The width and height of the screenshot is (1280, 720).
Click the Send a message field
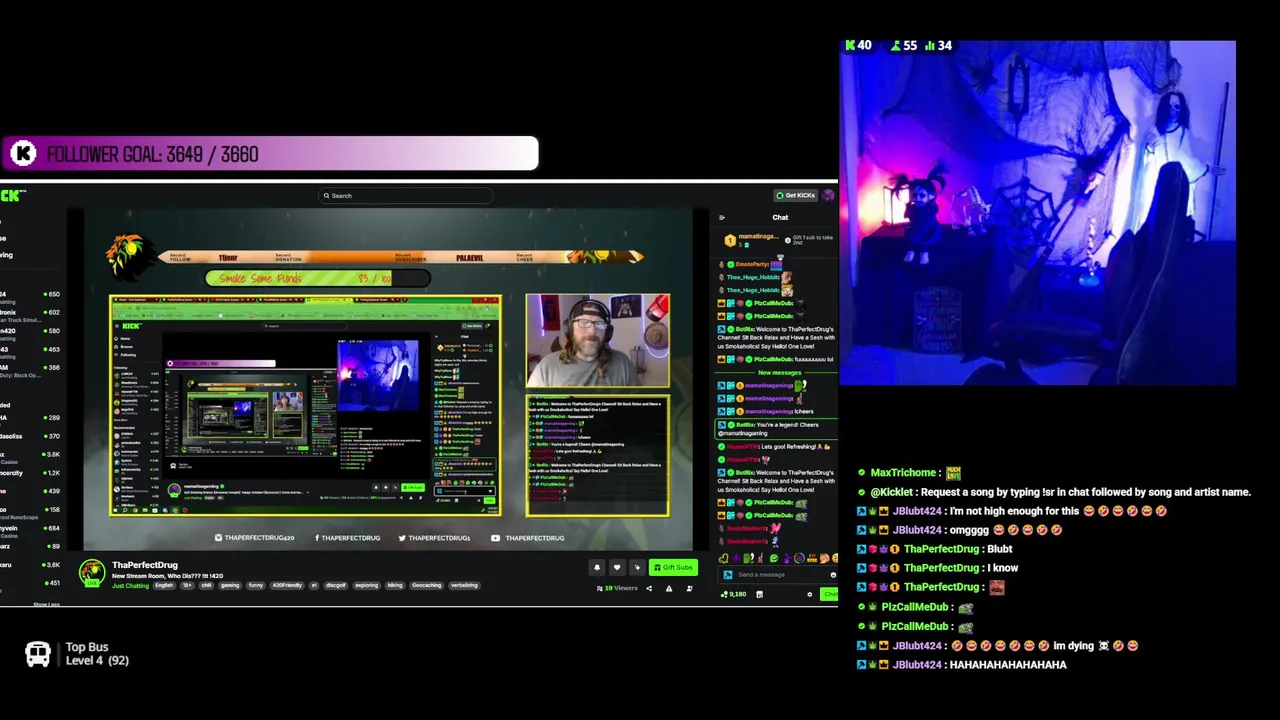778,575
